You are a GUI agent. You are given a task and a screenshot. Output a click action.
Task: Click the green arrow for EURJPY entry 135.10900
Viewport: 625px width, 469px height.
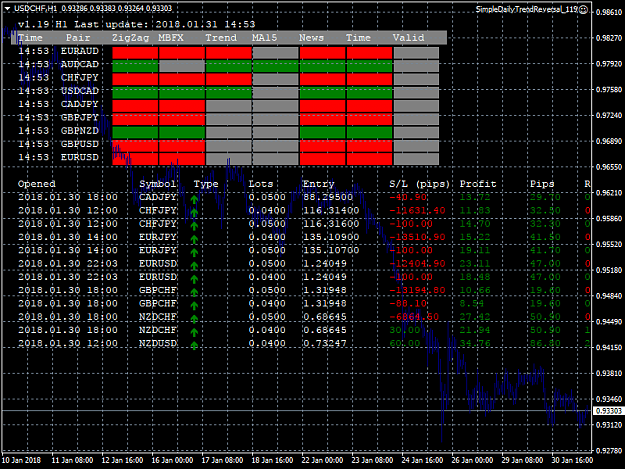[x=194, y=239]
